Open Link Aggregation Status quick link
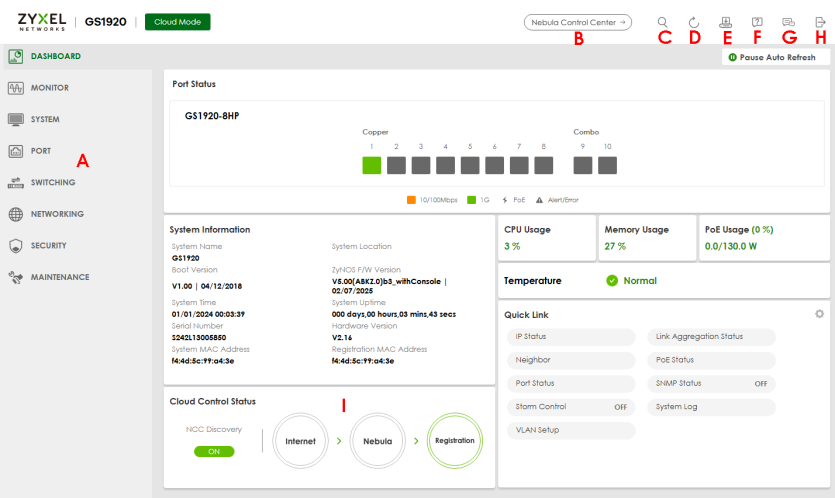Screen dimensions: 835x498 (711, 337)
